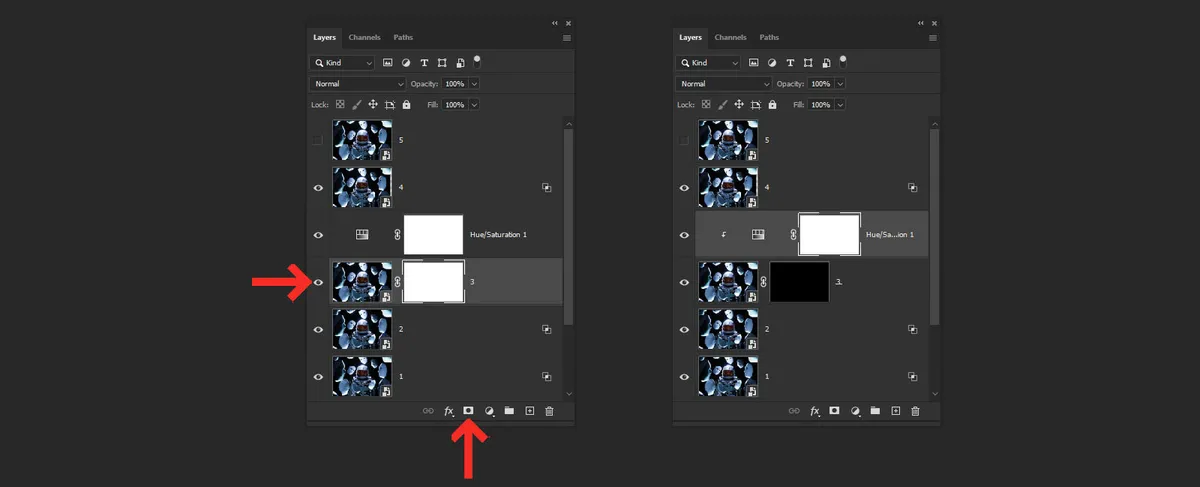1200x487 pixels.
Task: Lock all padlock icon in right panel
Action: [772, 104]
